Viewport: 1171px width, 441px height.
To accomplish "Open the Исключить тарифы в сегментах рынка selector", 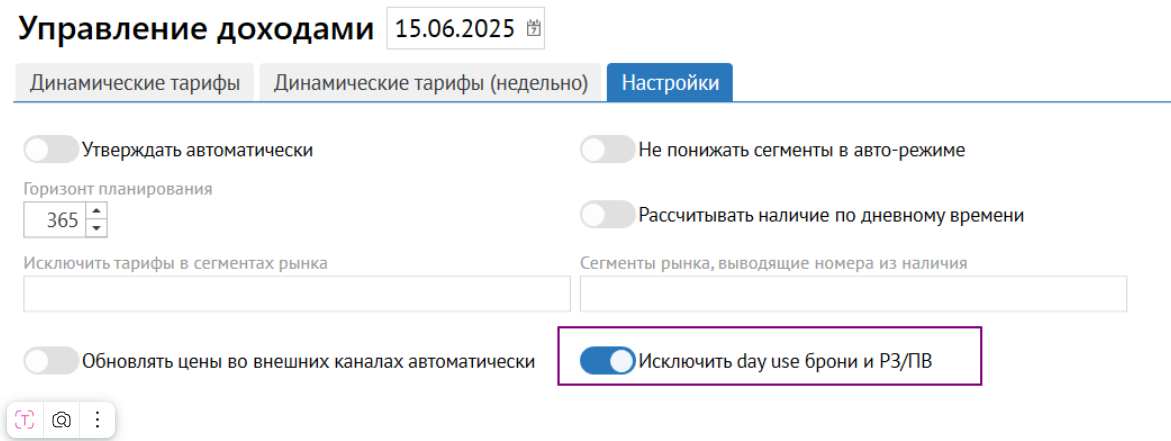I will click(296, 294).
